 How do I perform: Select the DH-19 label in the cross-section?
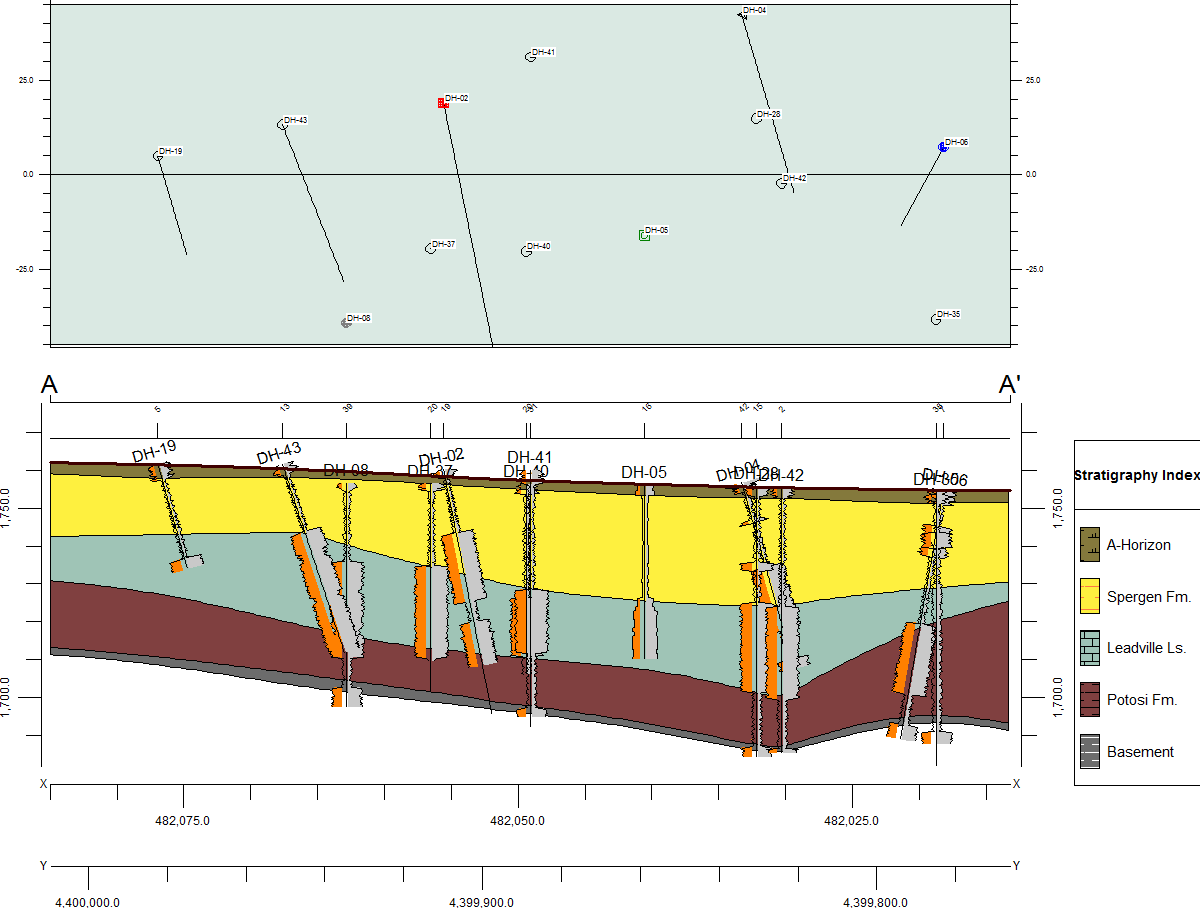(x=154, y=450)
